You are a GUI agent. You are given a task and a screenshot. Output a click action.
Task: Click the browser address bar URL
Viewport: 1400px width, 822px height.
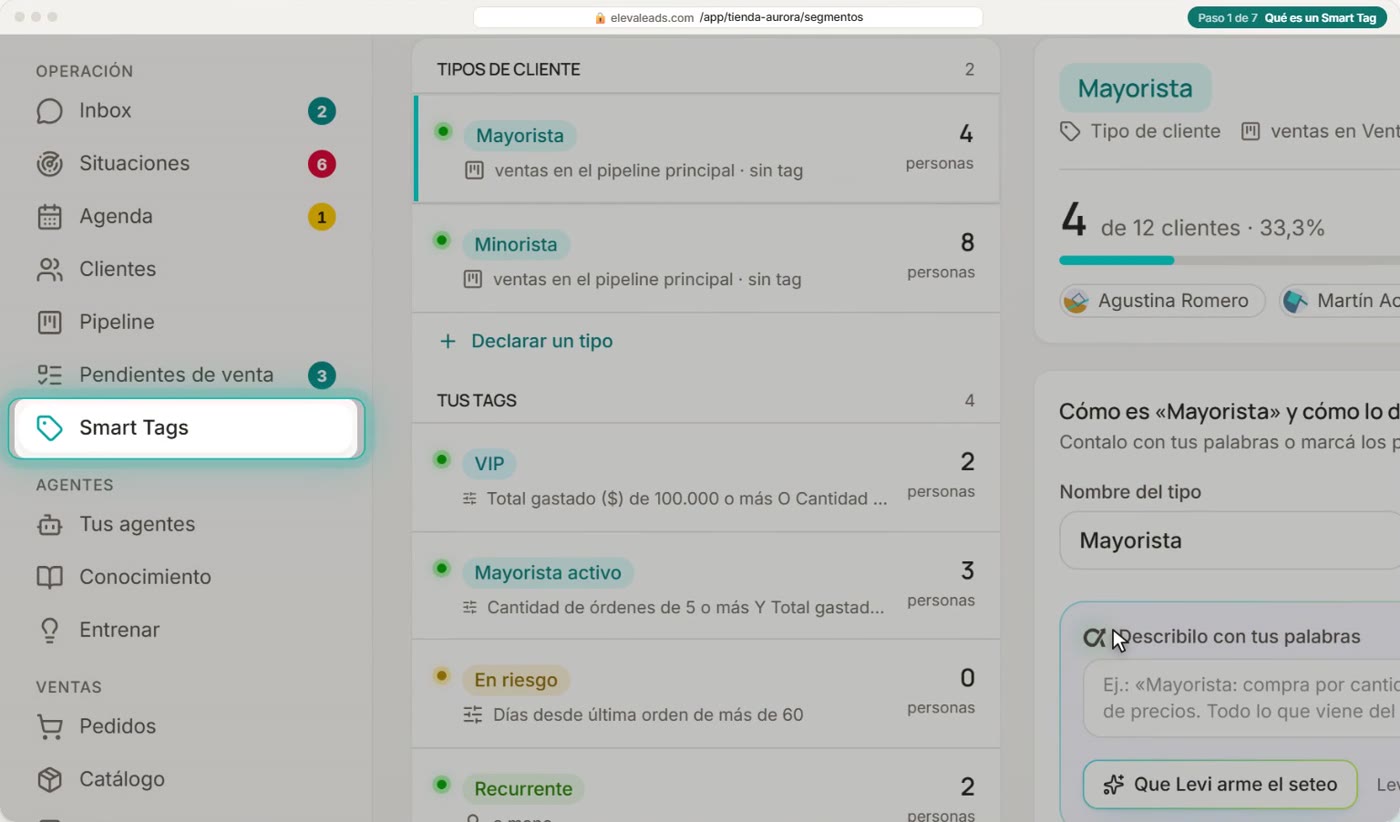728,18
